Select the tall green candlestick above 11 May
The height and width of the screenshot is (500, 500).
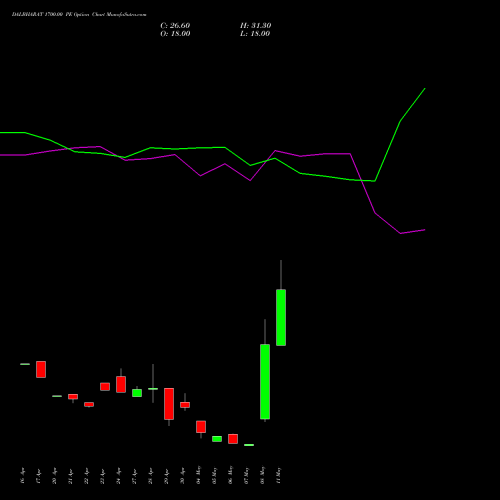coord(281,317)
